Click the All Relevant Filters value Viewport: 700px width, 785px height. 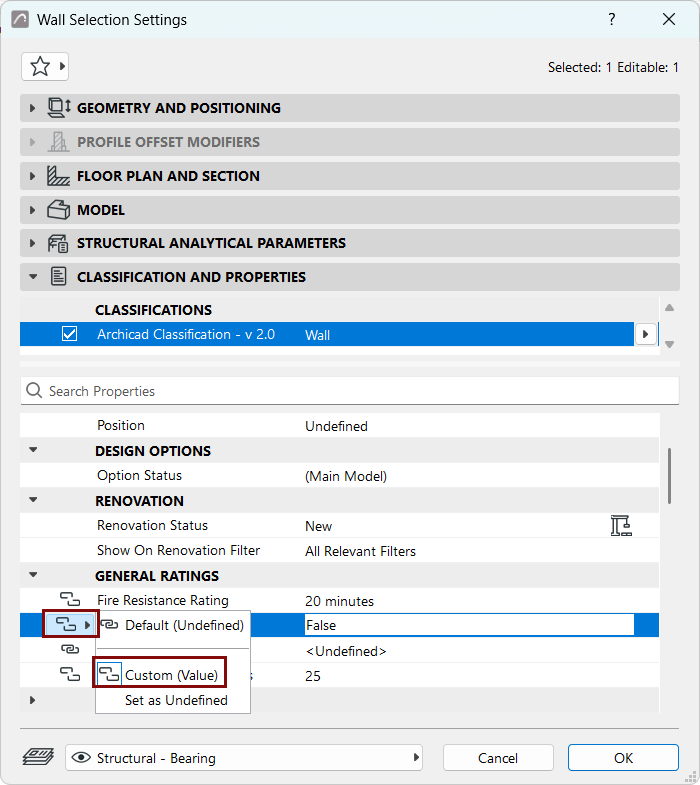361,551
